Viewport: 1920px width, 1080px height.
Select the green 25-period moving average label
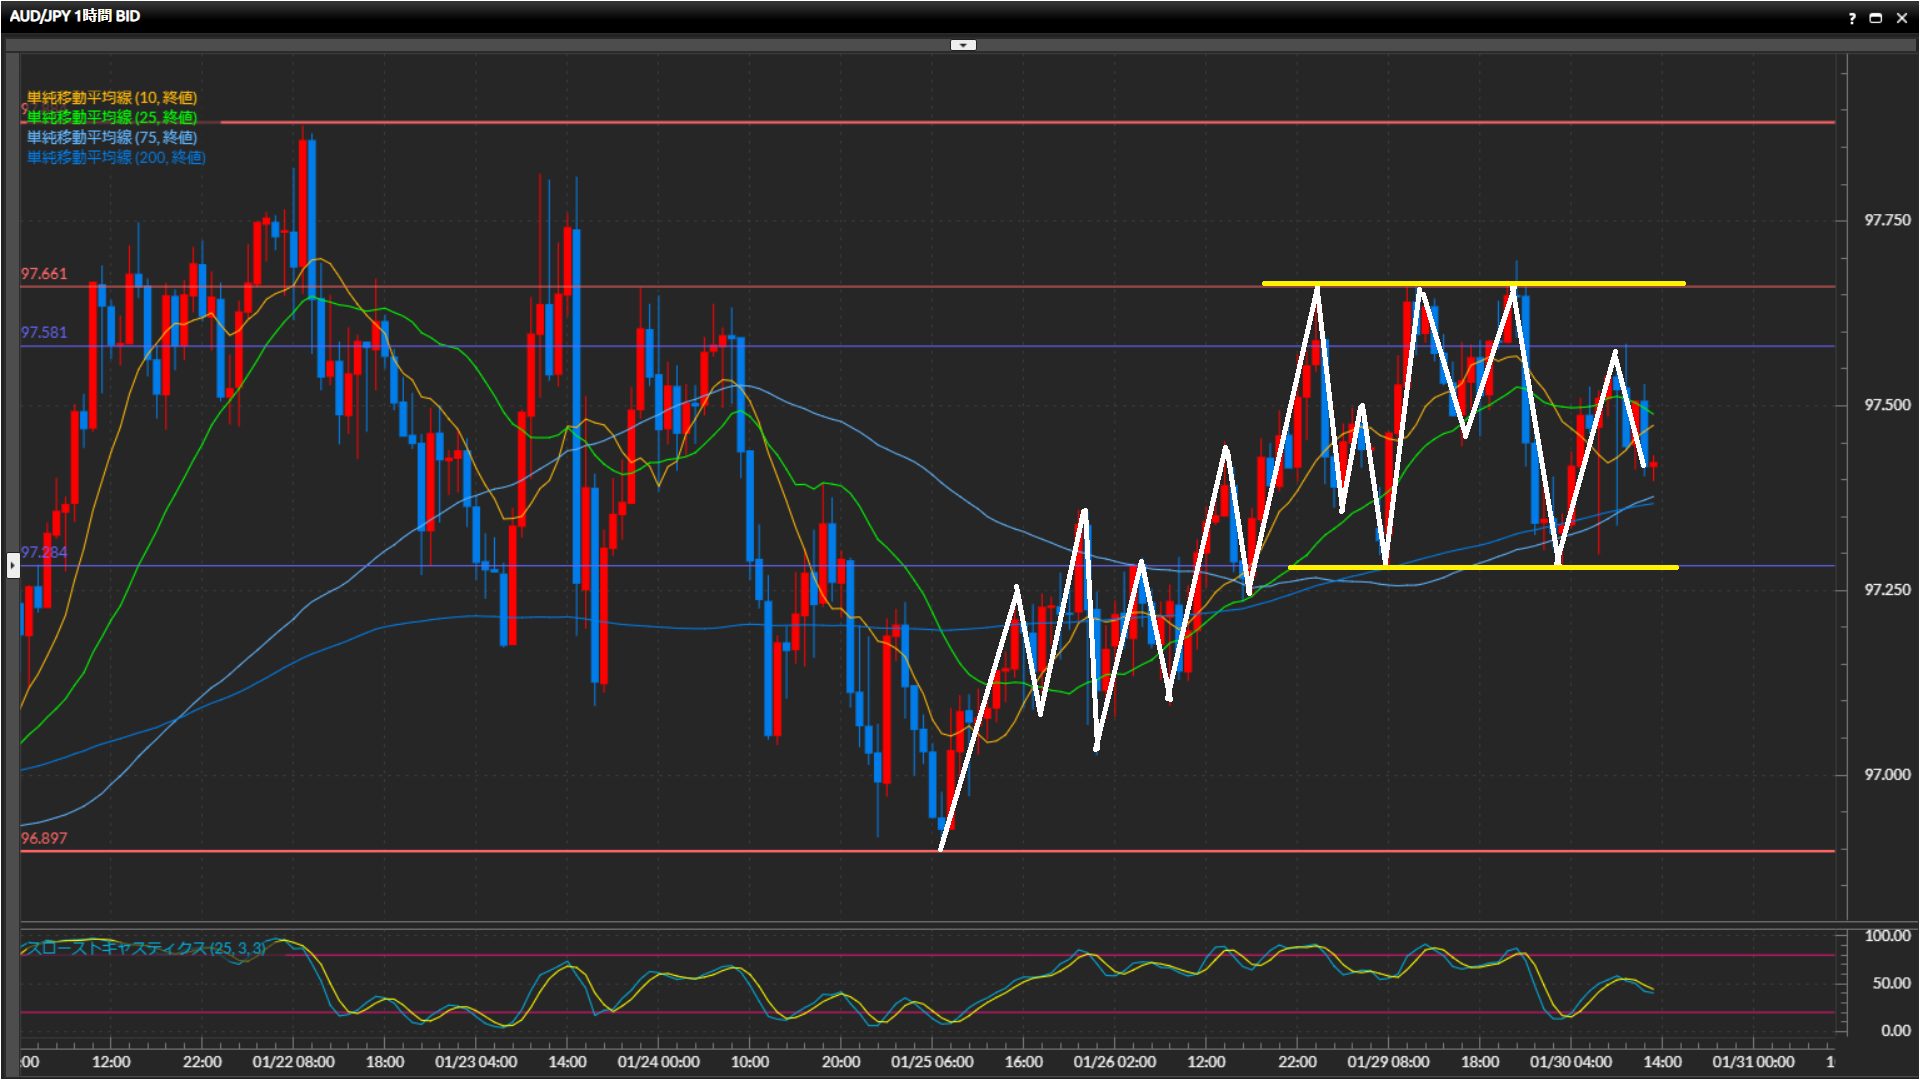[111, 117]
